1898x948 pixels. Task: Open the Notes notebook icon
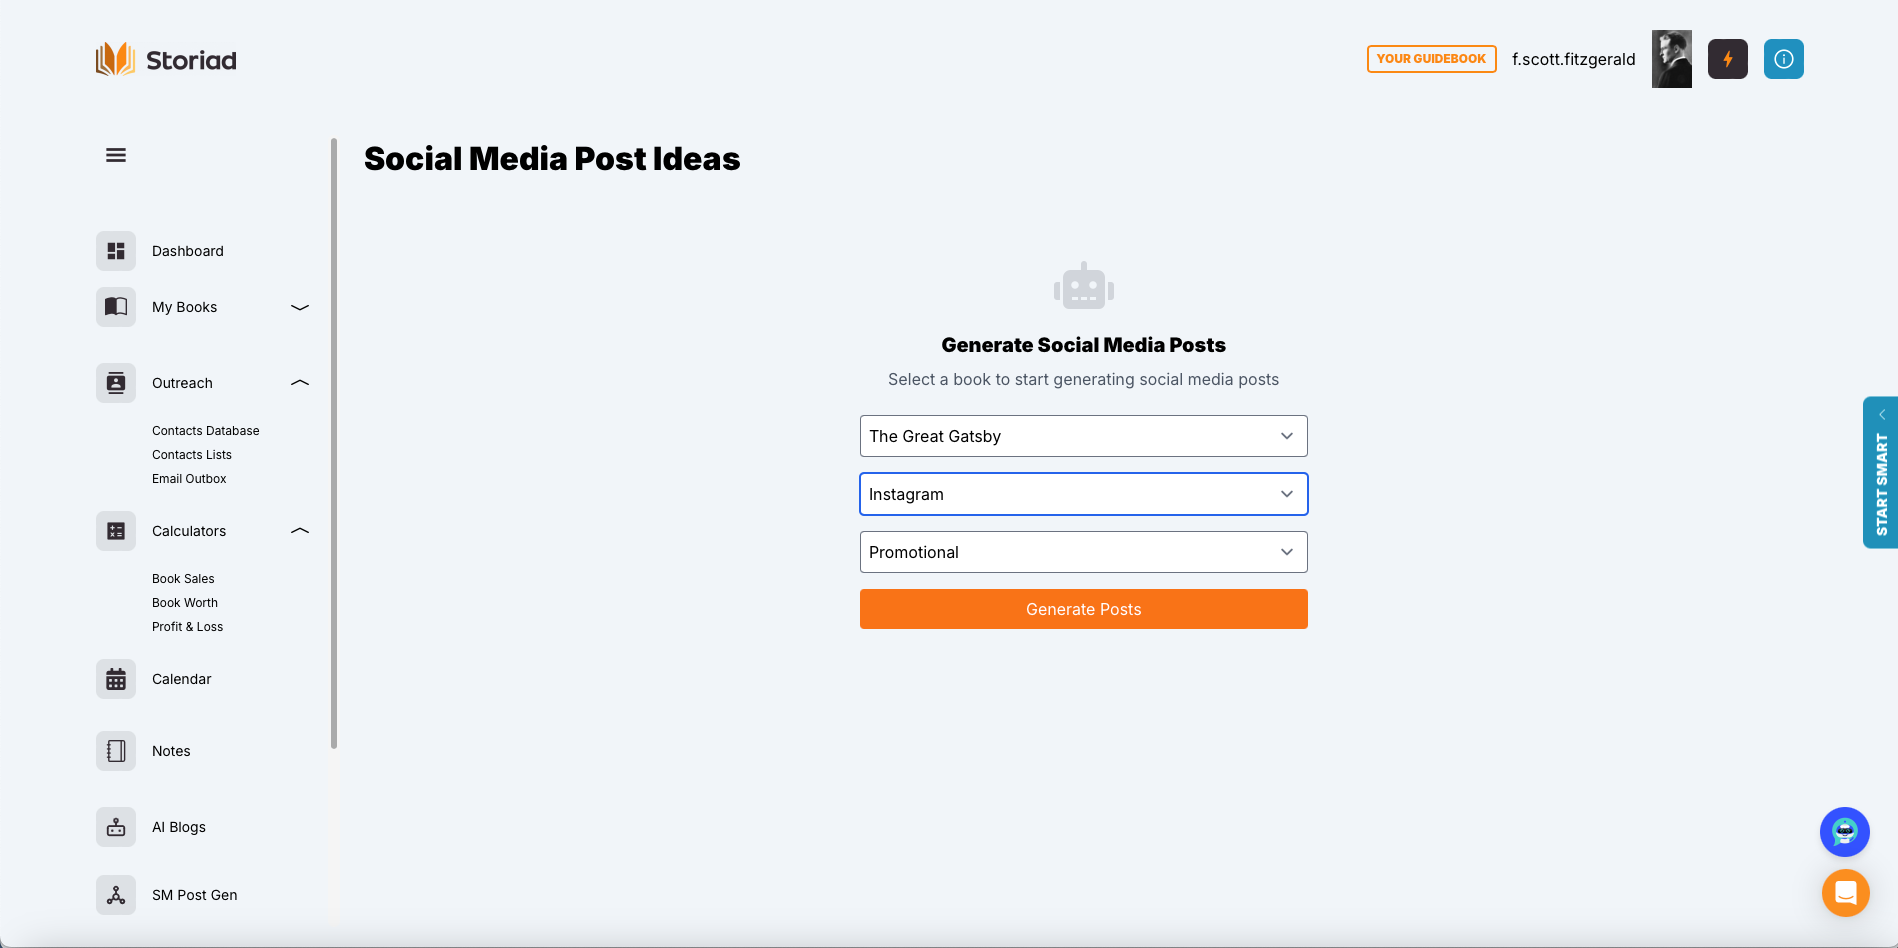[116, 751]
